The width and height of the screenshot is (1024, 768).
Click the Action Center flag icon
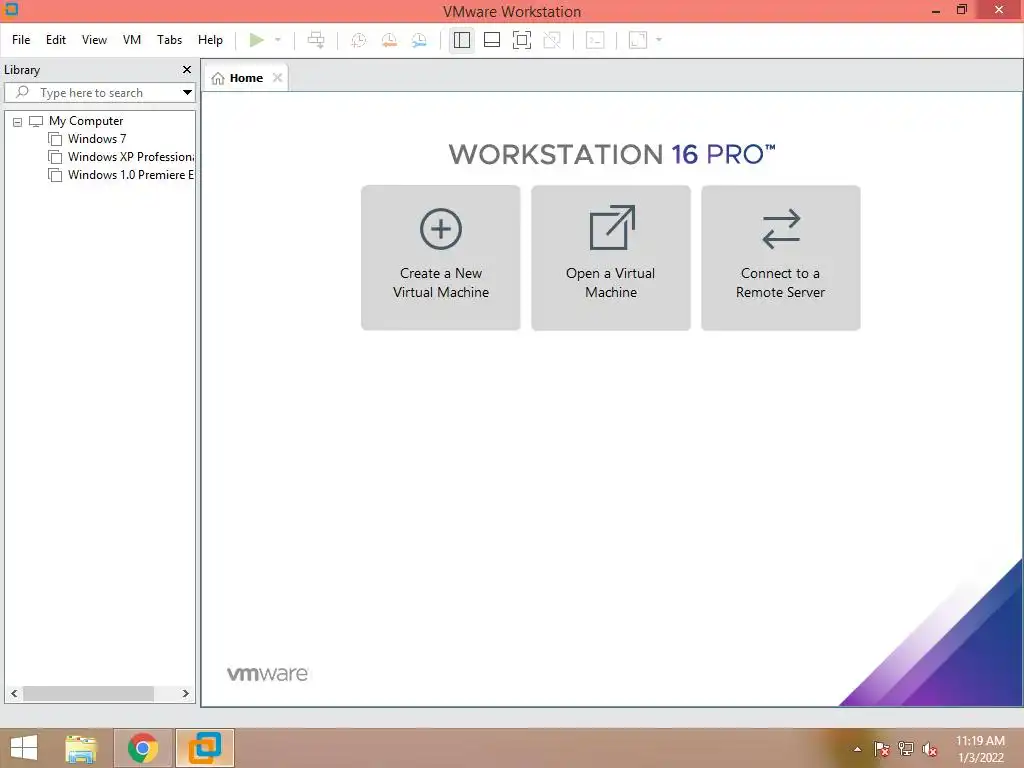[x=882, y=749]
